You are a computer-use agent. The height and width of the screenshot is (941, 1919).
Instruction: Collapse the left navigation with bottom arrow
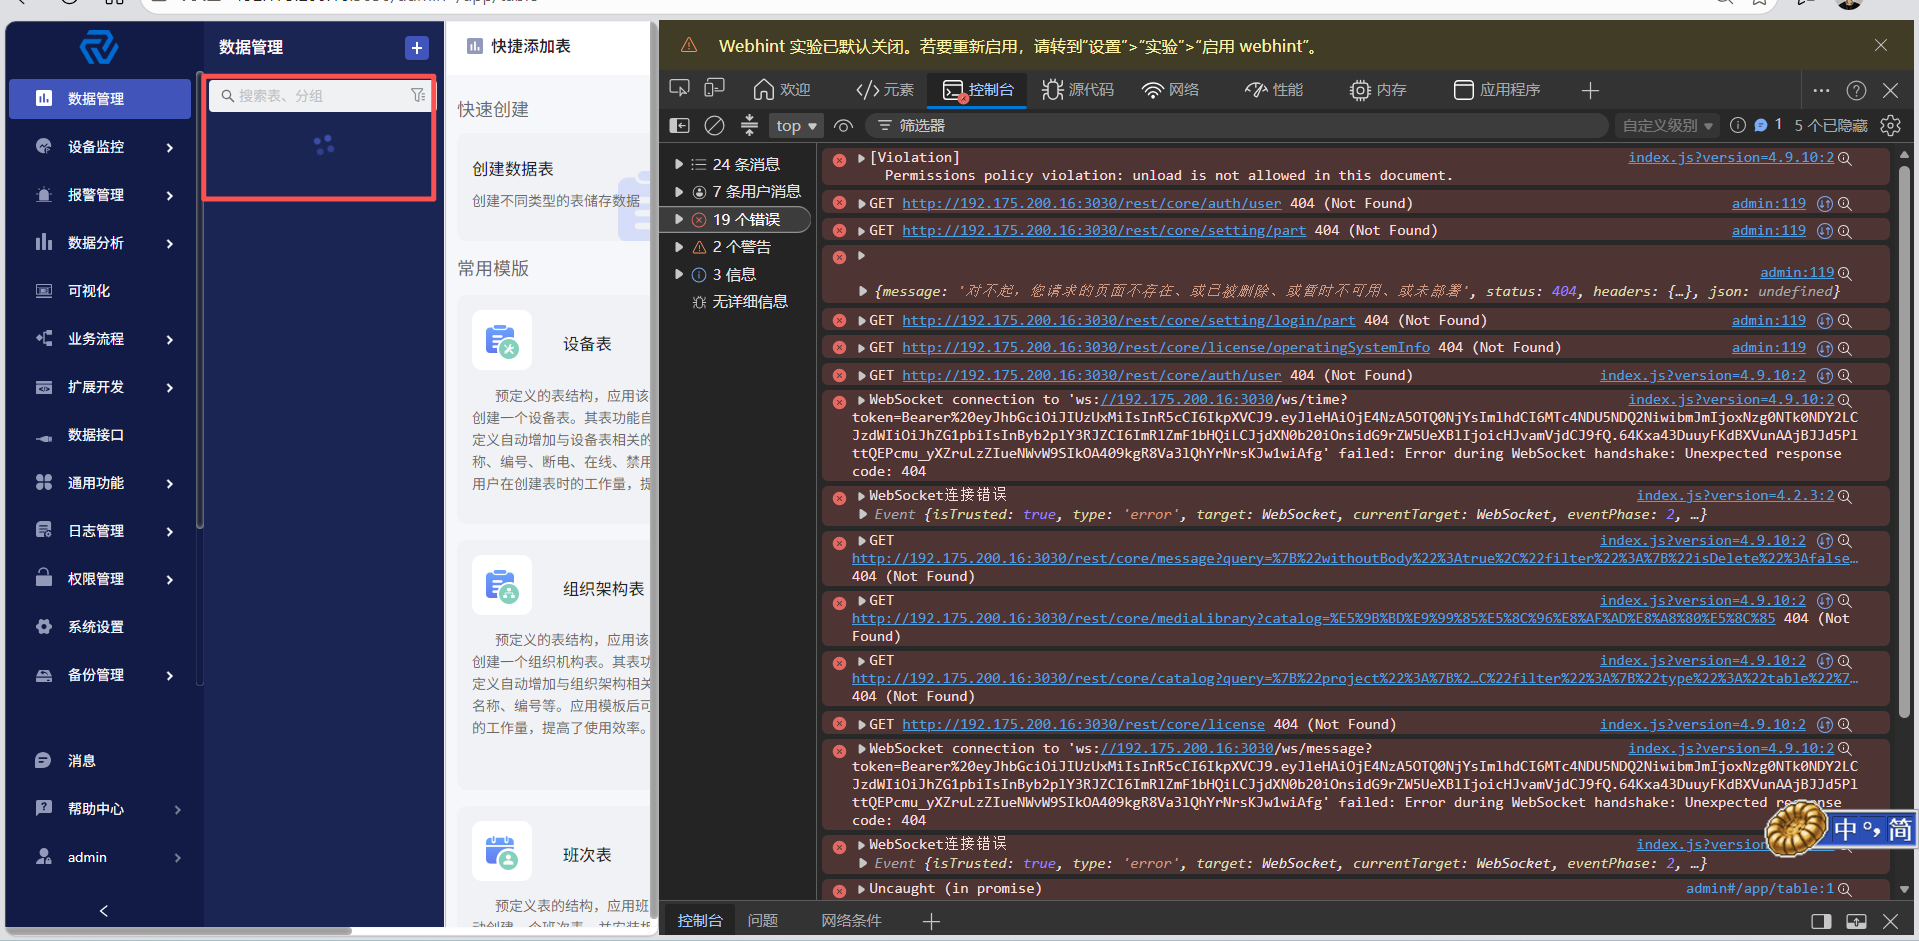click(x=104, y=911)
